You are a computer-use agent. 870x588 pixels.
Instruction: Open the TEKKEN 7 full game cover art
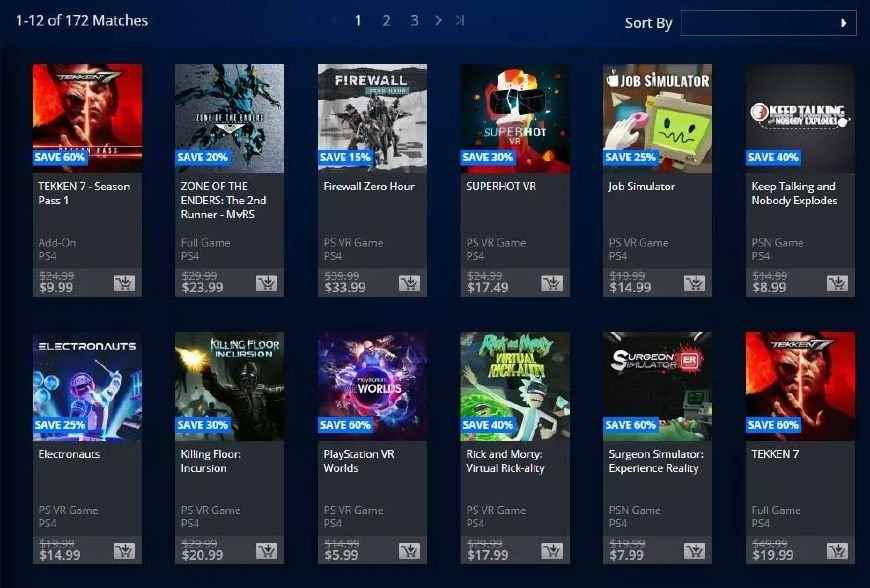[x=800, y=386]
